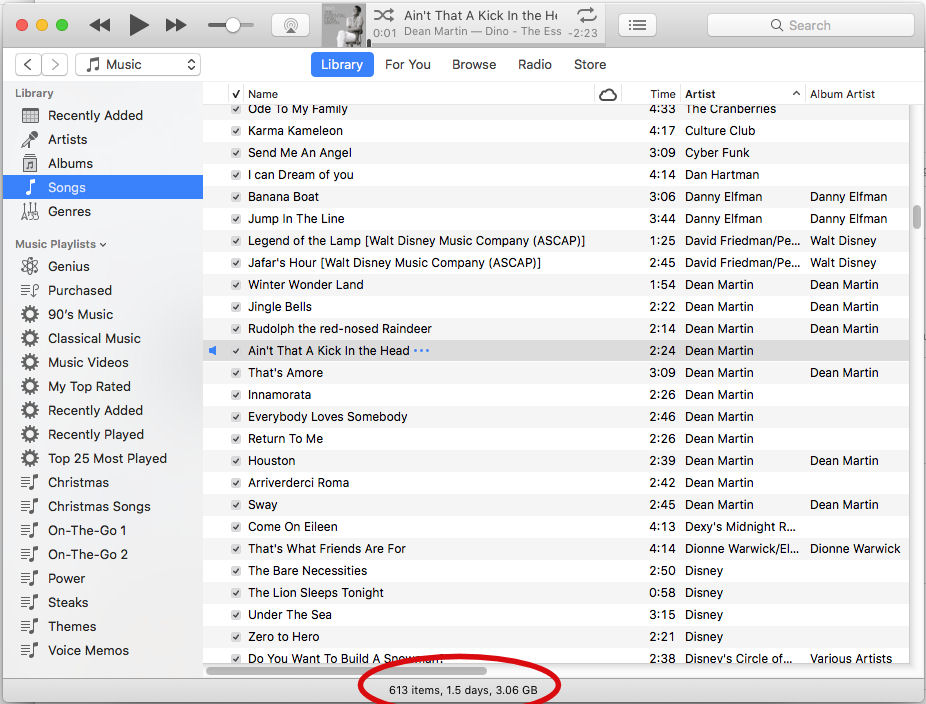The width and height of the screenshot is (926, 704).
Task: Open the Christmas playlist
Action: tap(103, 483)
